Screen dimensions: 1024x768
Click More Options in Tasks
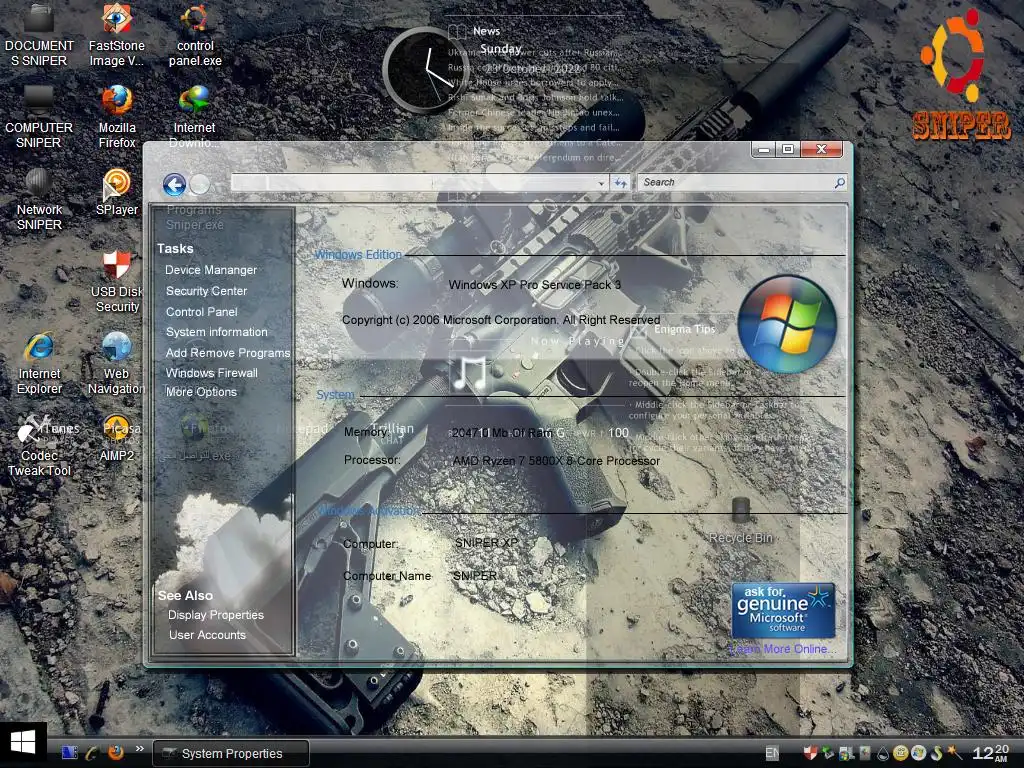point(201,392)
